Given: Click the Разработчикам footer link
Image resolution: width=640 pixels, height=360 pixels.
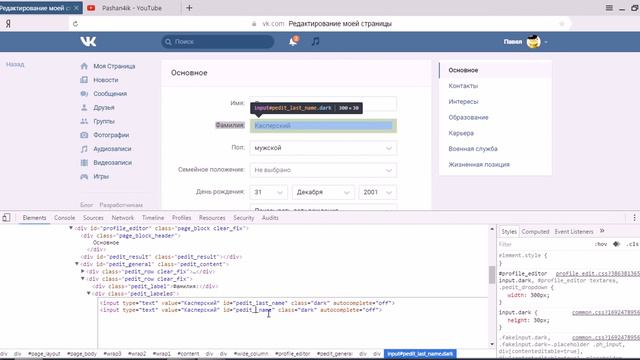Looking at the screenshot, I should tap(121, 205).
